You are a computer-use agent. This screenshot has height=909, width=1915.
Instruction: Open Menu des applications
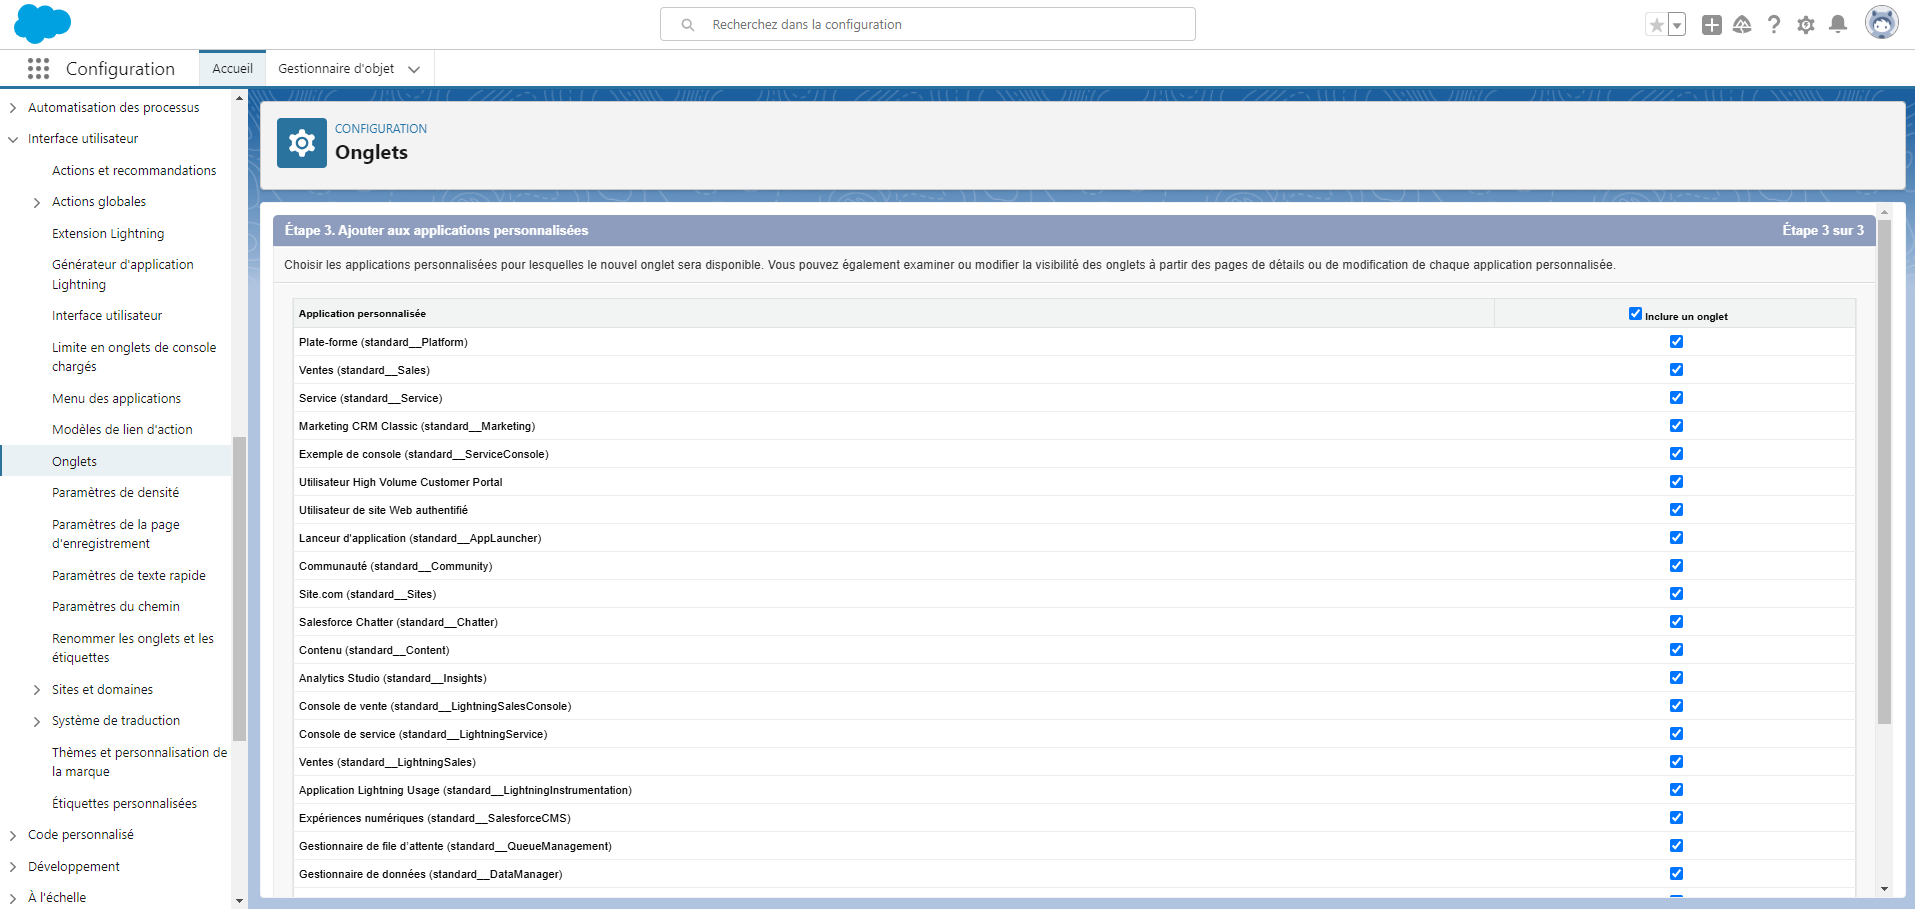[x=116, y=399]
